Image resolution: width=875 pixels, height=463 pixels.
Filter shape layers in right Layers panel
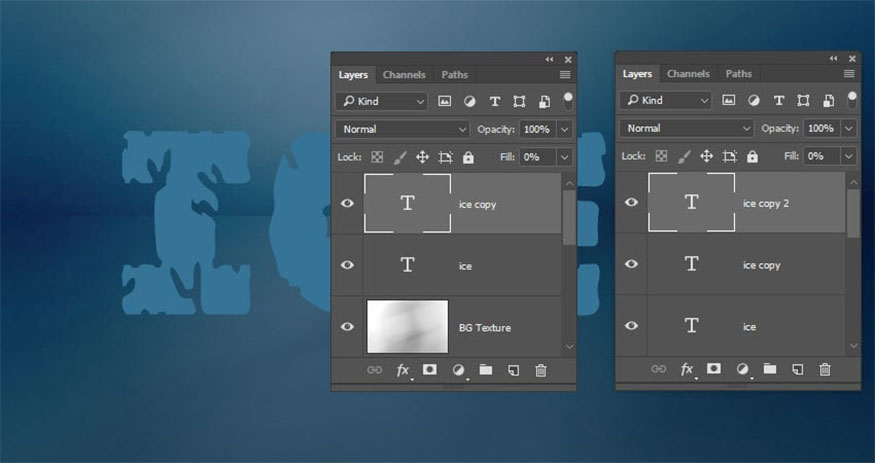(x=803, y=100)
